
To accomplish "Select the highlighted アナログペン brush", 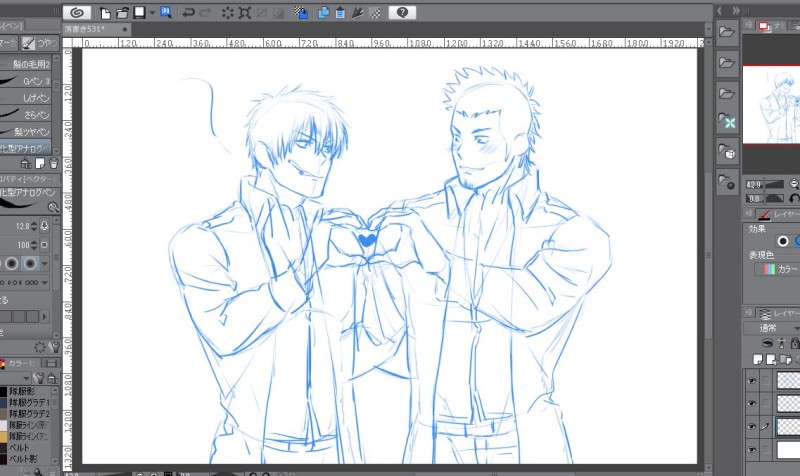I will click(26, 148).
